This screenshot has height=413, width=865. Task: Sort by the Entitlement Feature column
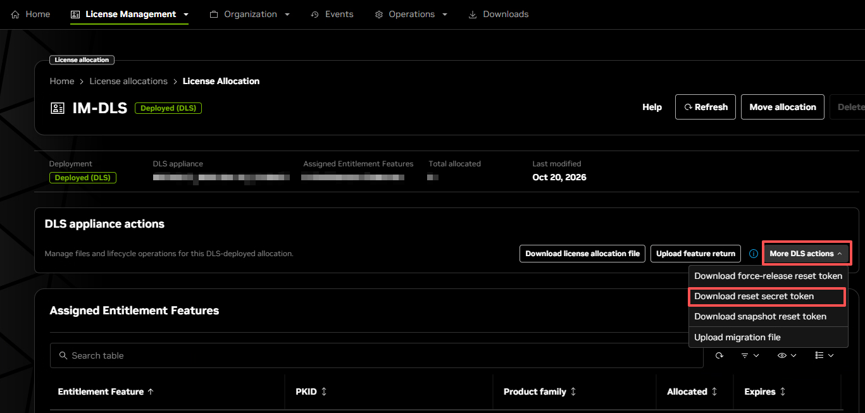tap(106, 391)
